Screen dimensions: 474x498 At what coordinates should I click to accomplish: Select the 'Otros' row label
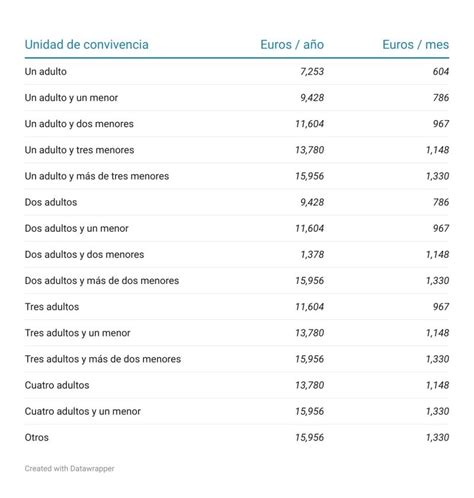(37, 437)
